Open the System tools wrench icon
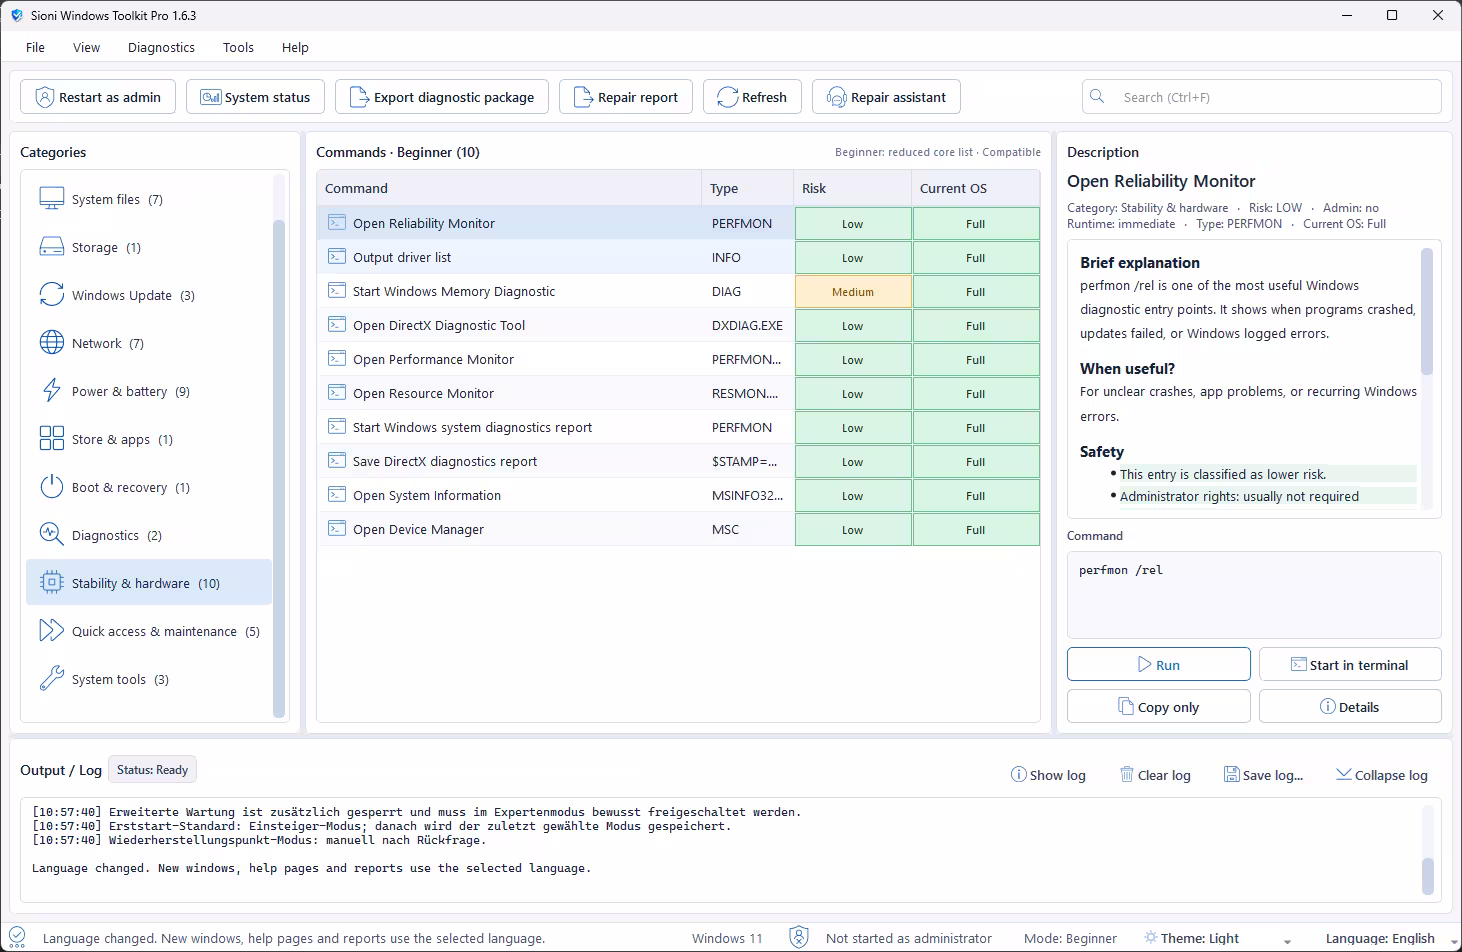 [52, 679]
